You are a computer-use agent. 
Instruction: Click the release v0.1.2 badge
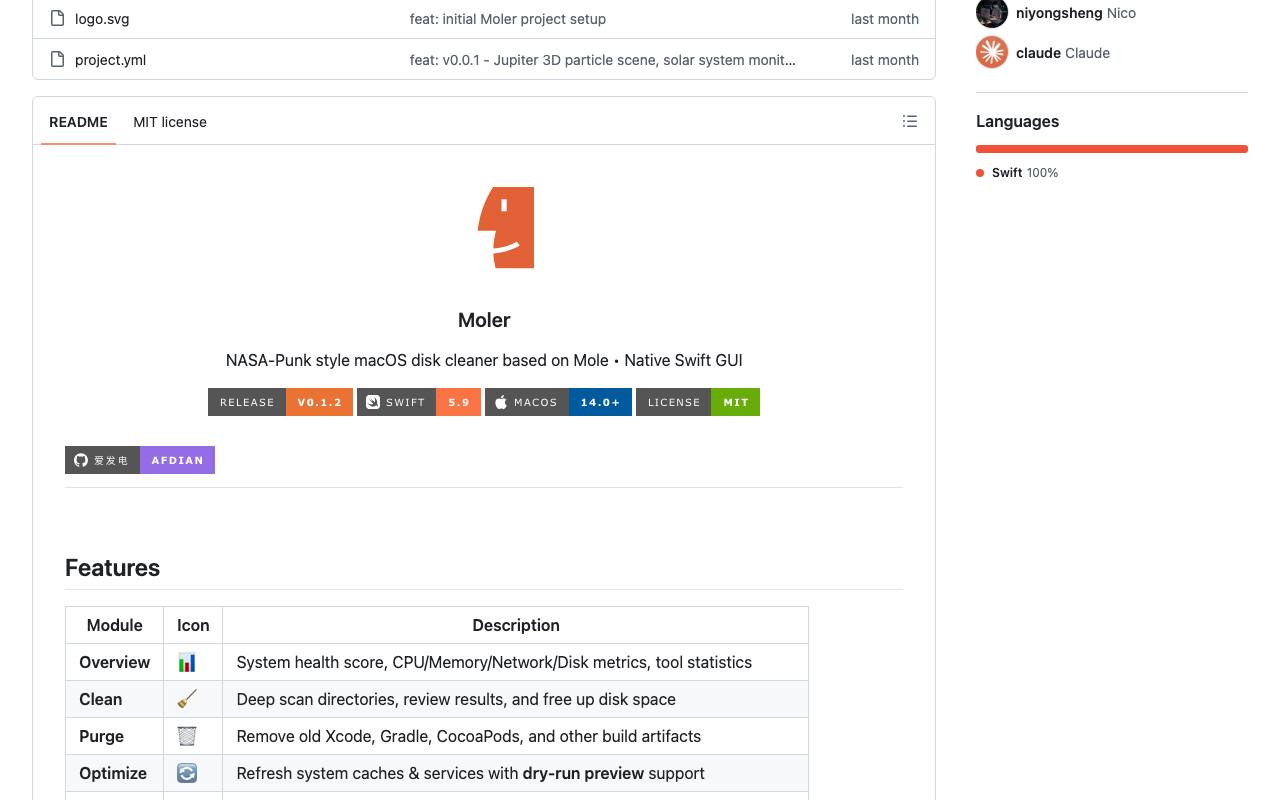coord(280,402)
